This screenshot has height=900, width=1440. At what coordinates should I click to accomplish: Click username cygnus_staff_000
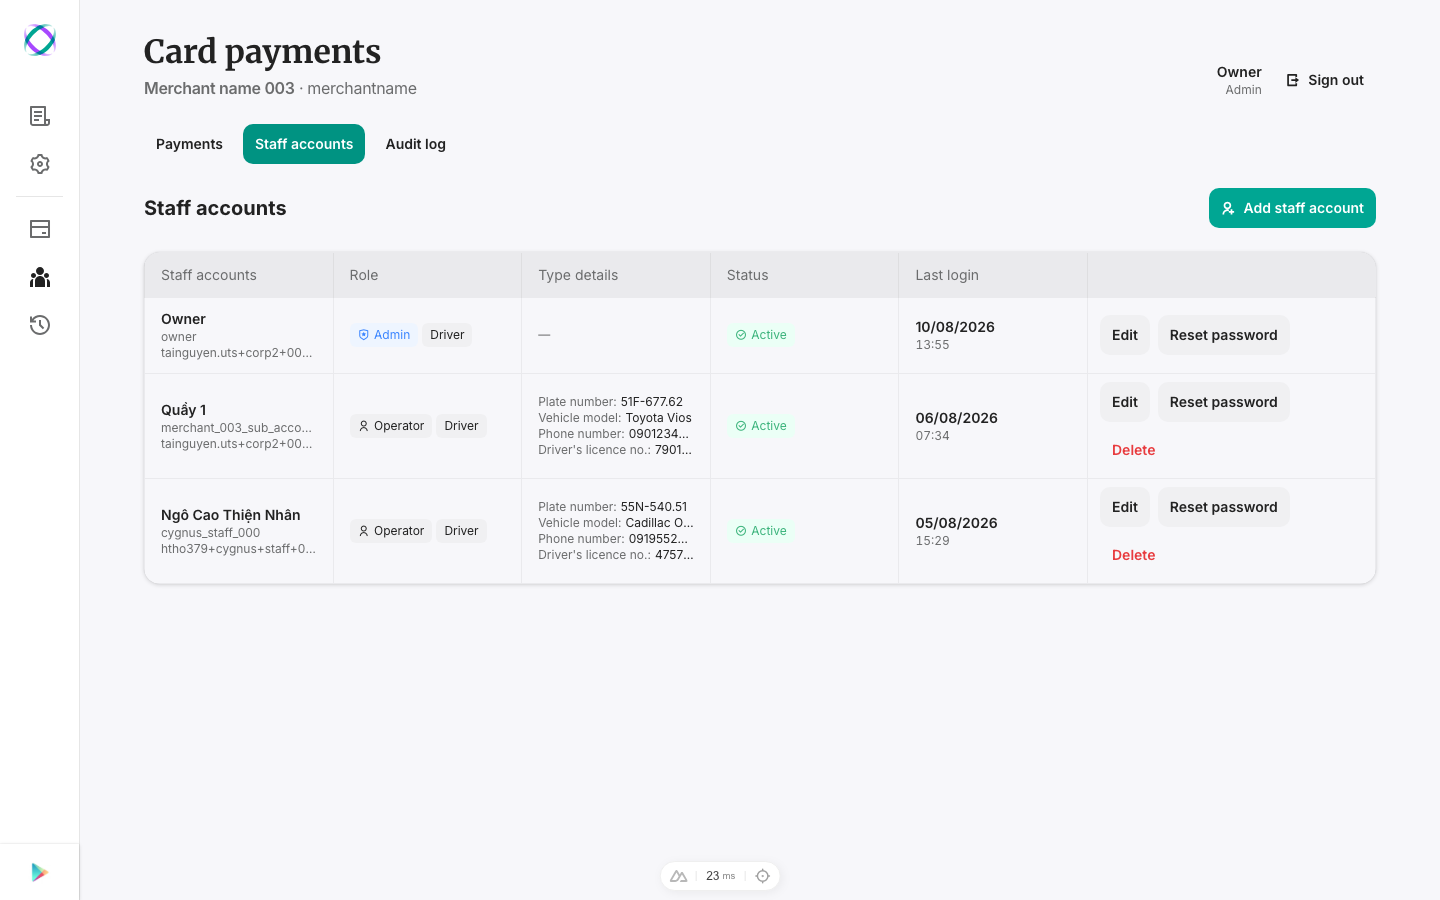211,533
